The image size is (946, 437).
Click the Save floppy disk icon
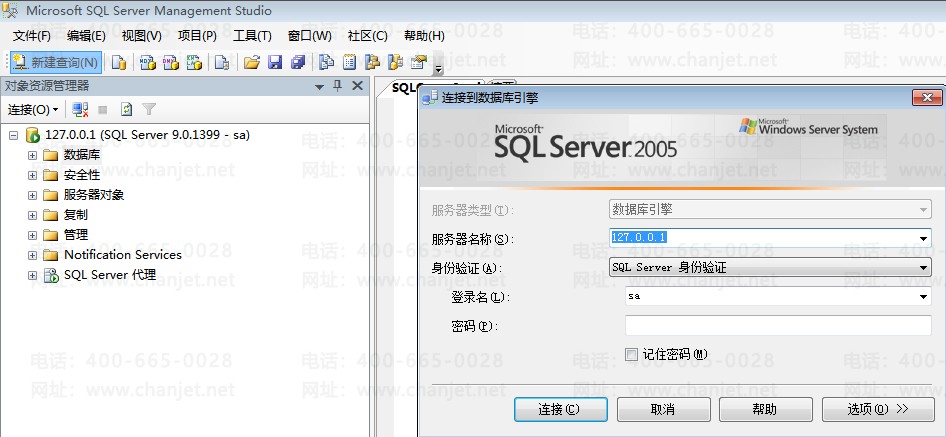tap(274, 63)
